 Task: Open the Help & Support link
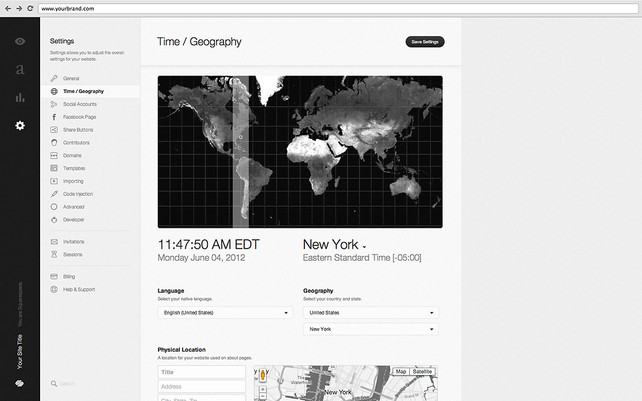pos(79,289)
